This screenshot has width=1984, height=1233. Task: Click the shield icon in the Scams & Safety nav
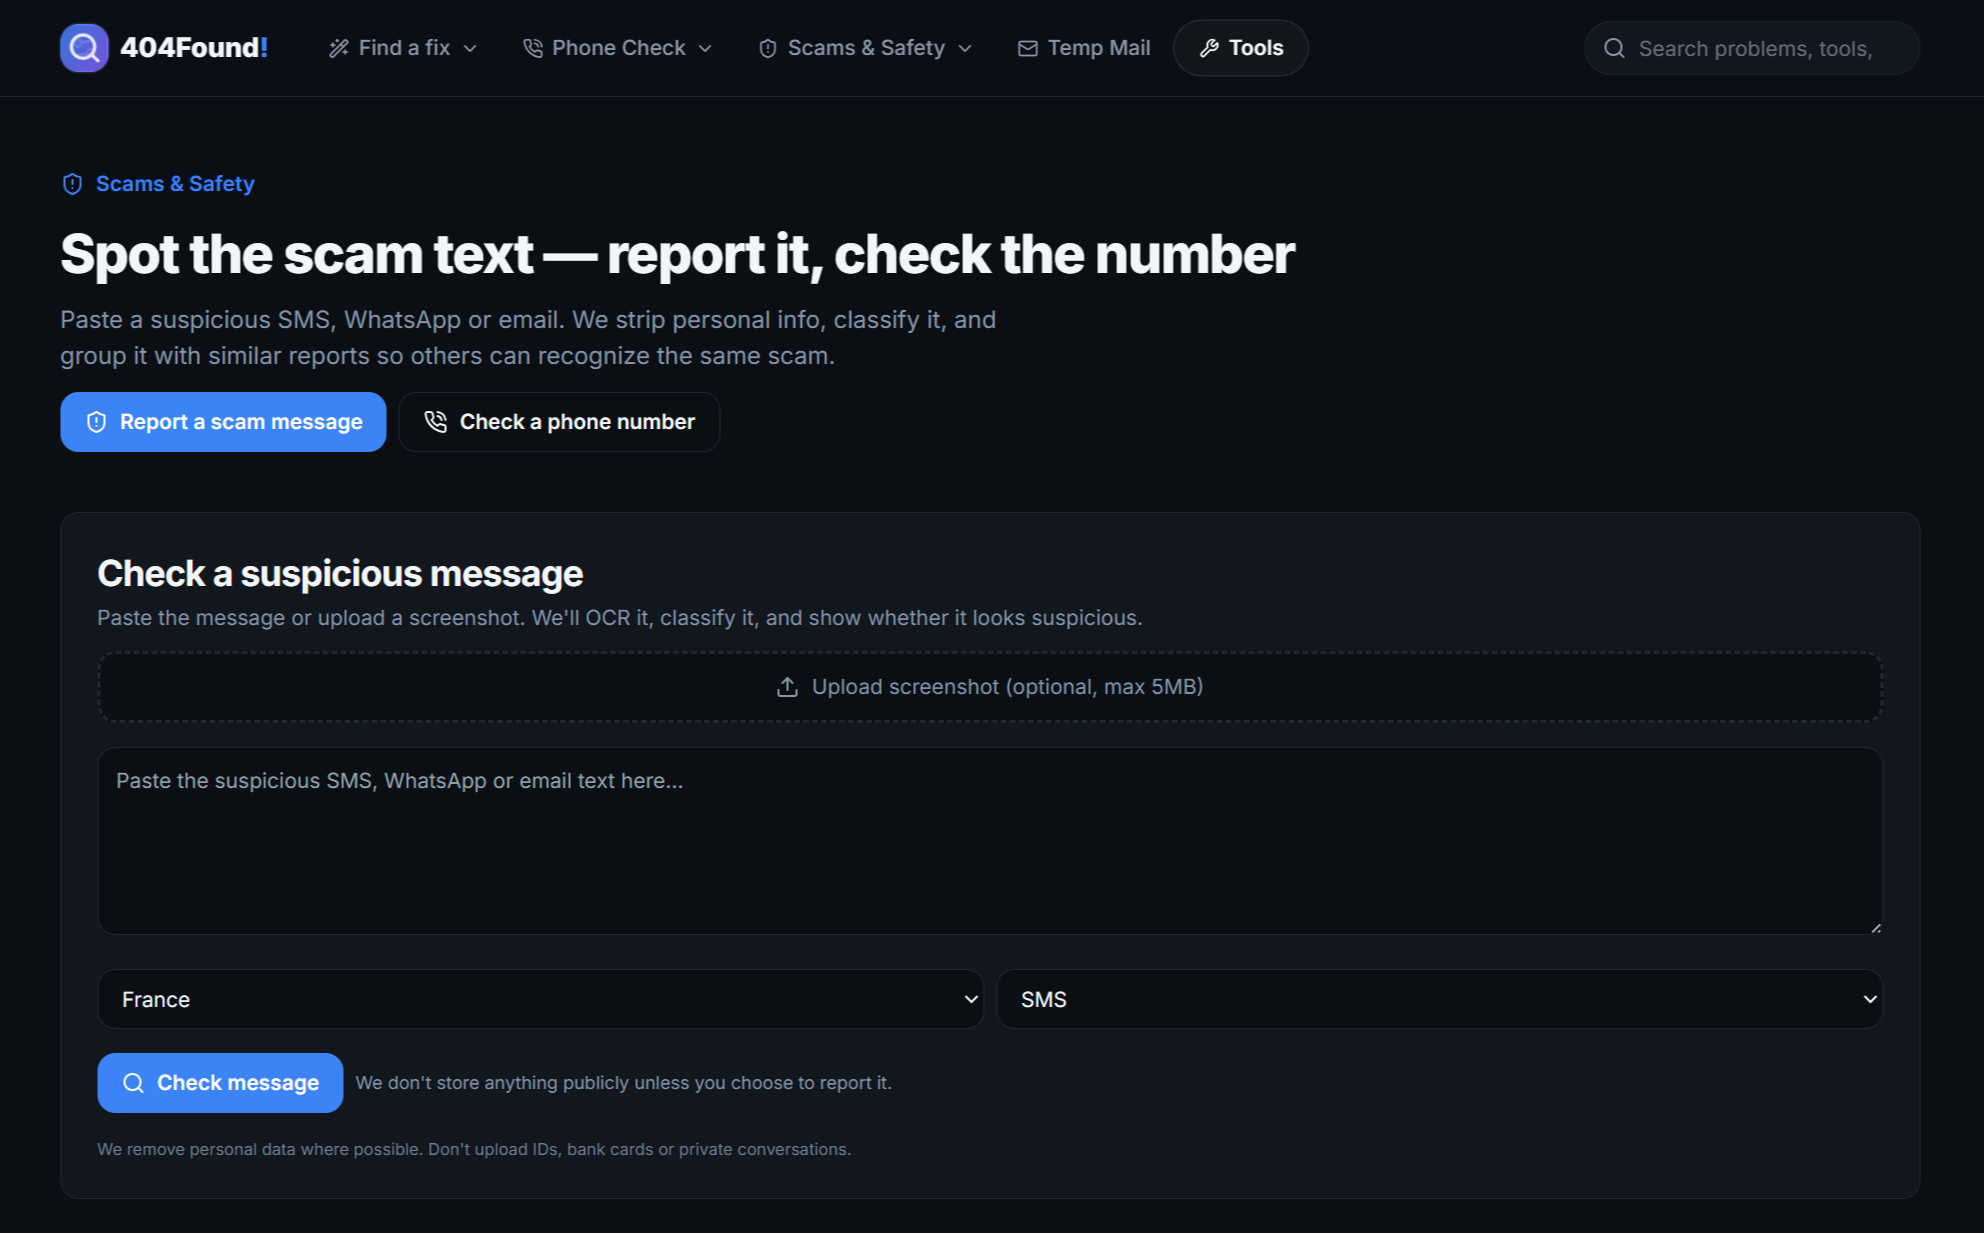768,48
